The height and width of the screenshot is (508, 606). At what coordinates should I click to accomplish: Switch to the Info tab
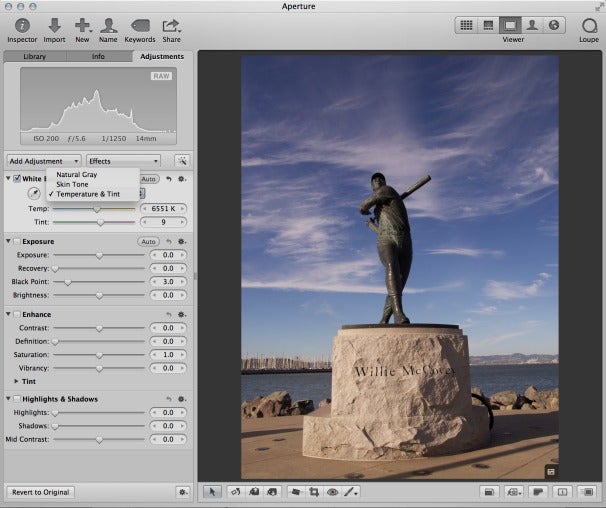point(99,56)
